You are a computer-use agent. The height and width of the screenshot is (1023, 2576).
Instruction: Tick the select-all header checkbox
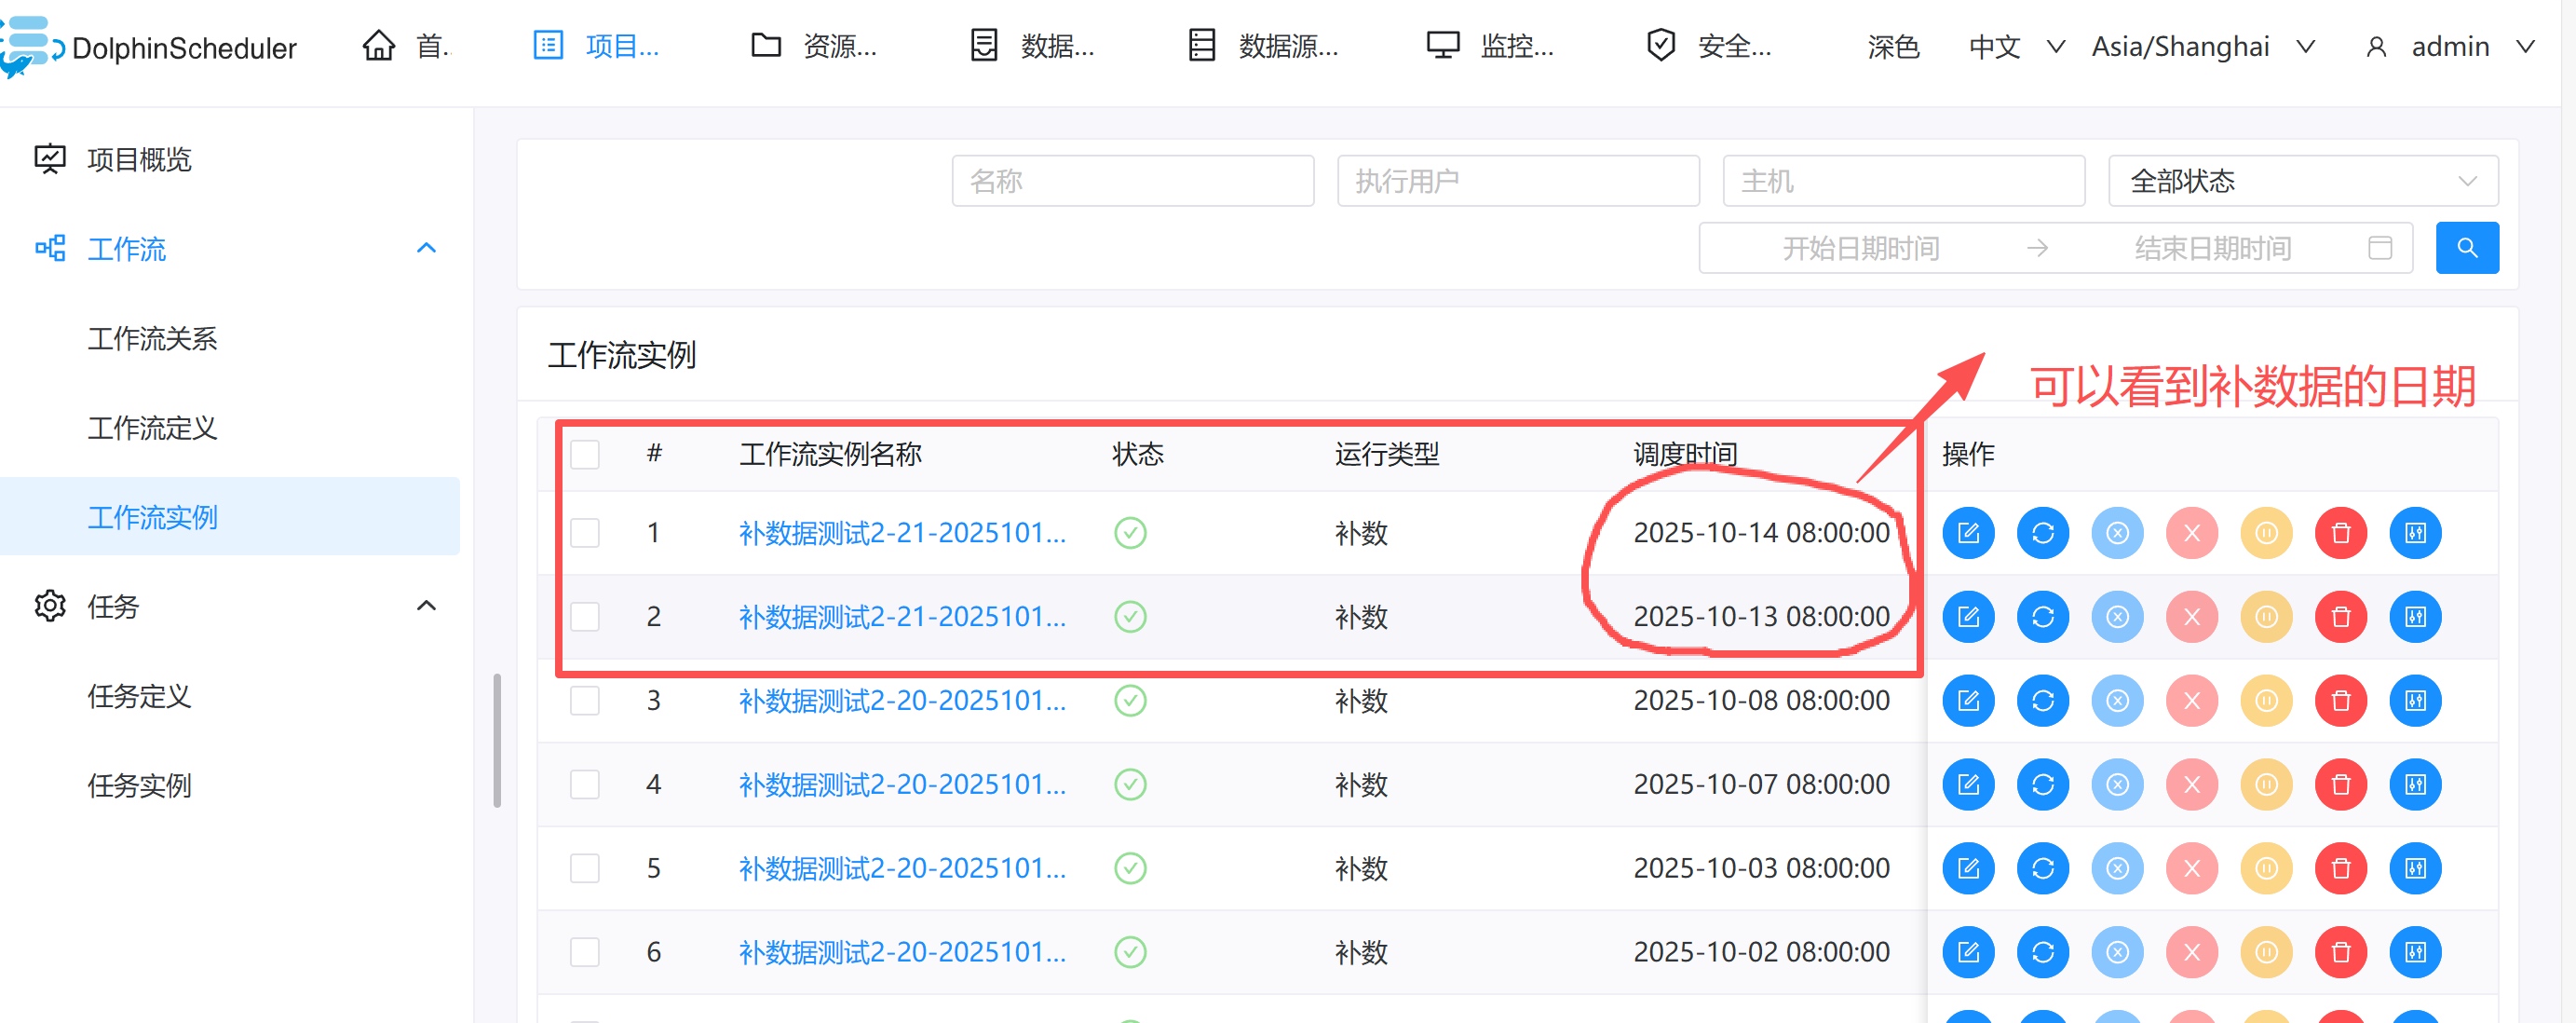585,455
